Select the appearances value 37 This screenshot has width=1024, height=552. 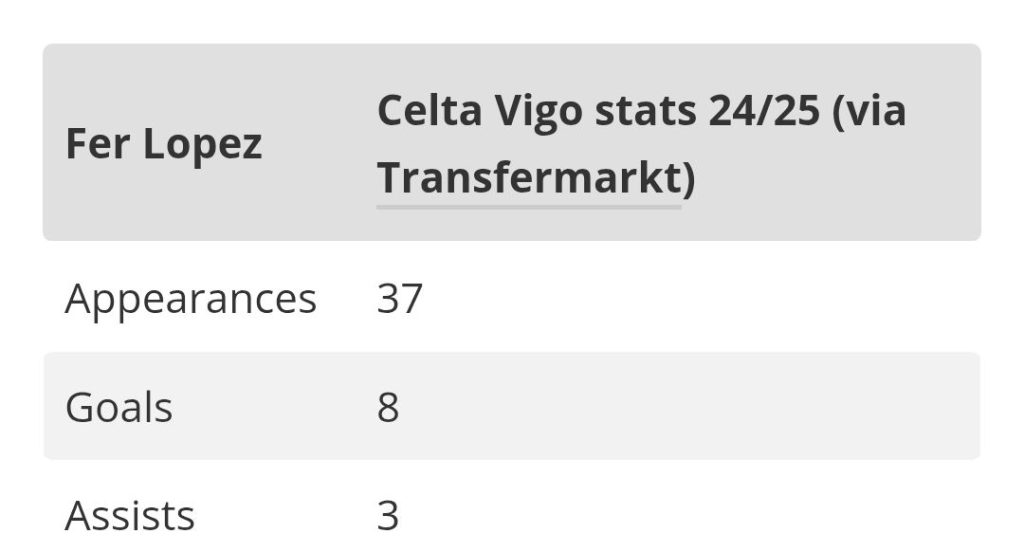400,299
